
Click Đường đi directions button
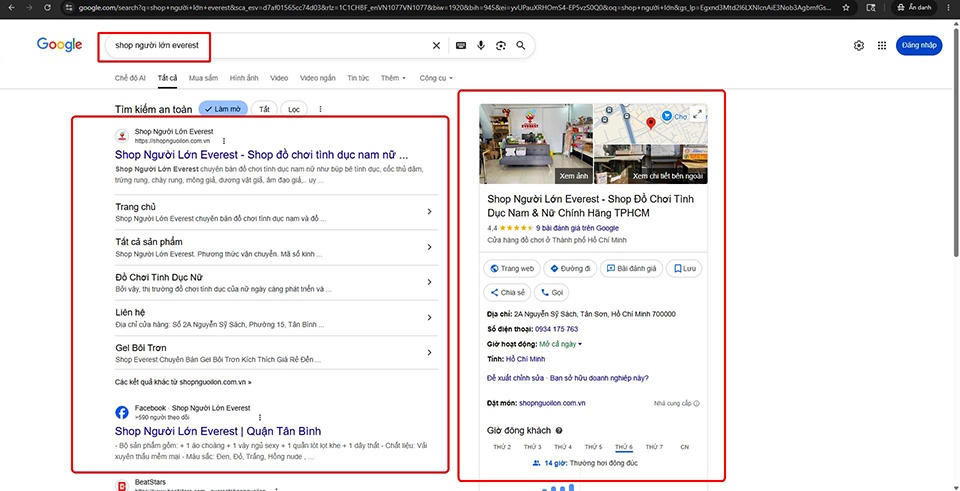(570, 268)
